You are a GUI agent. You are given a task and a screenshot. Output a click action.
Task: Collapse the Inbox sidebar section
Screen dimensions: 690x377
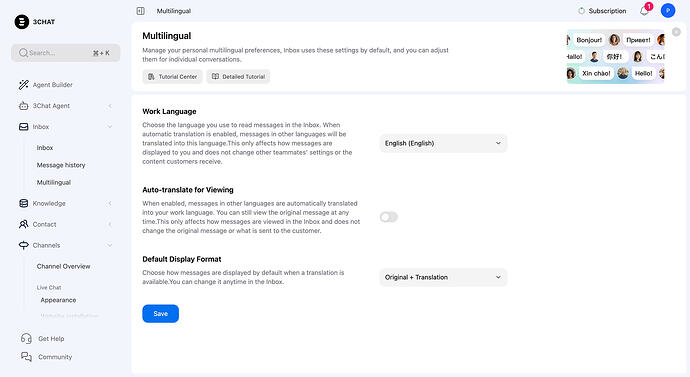110,127
